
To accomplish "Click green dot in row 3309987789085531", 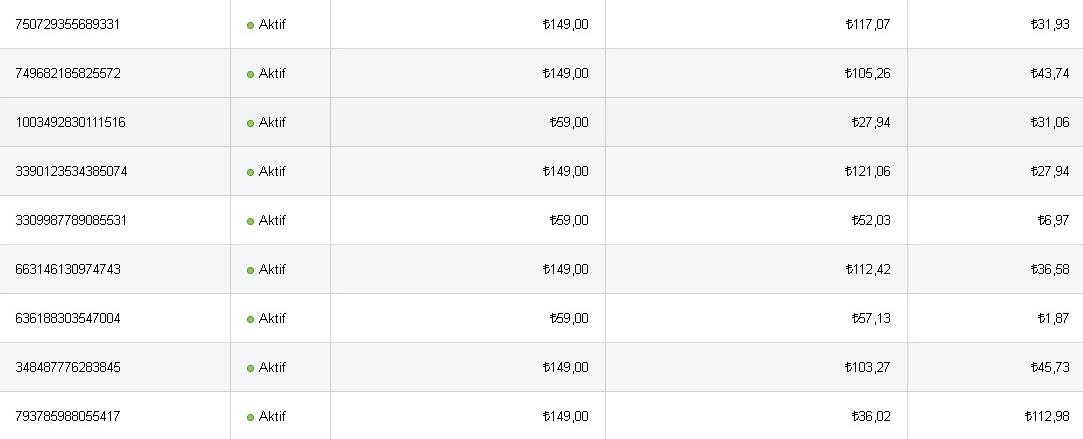I will pos(250,222).
